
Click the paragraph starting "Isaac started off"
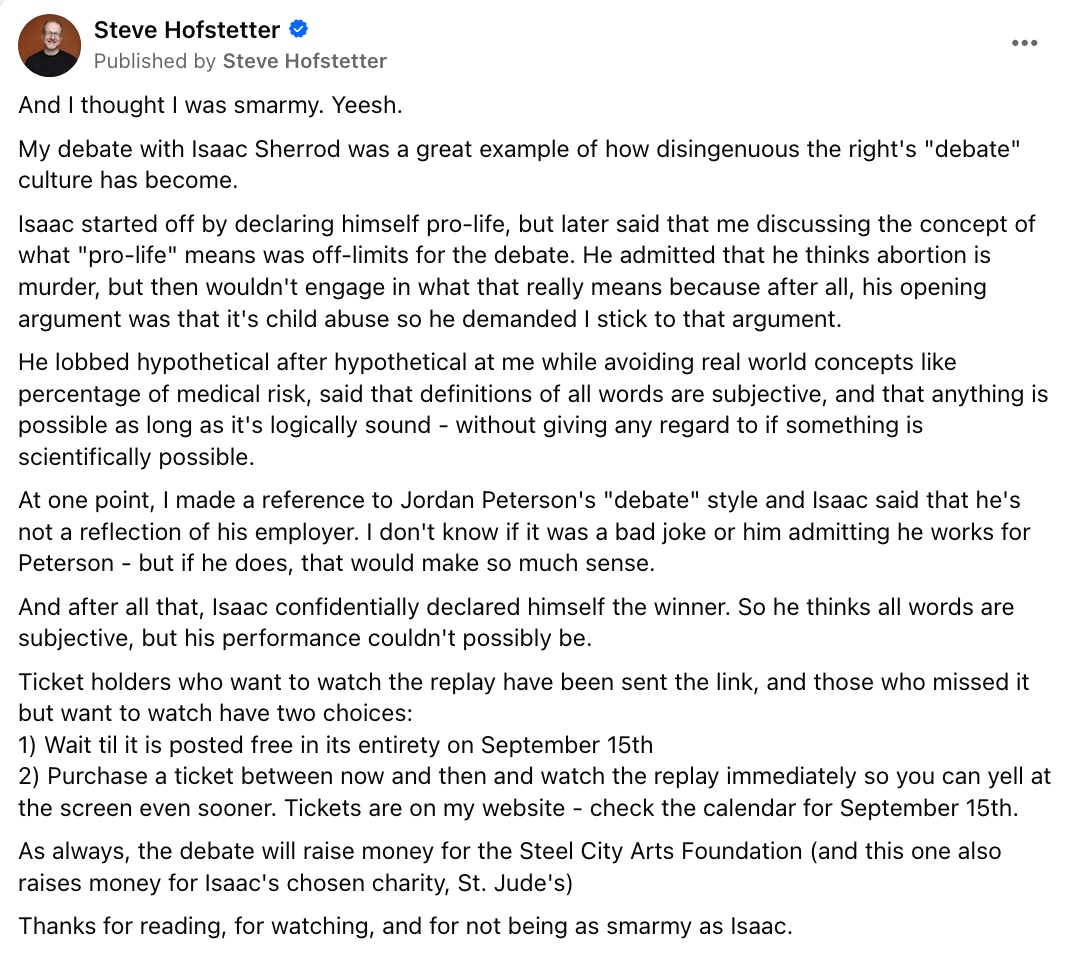tap(527, 271)
